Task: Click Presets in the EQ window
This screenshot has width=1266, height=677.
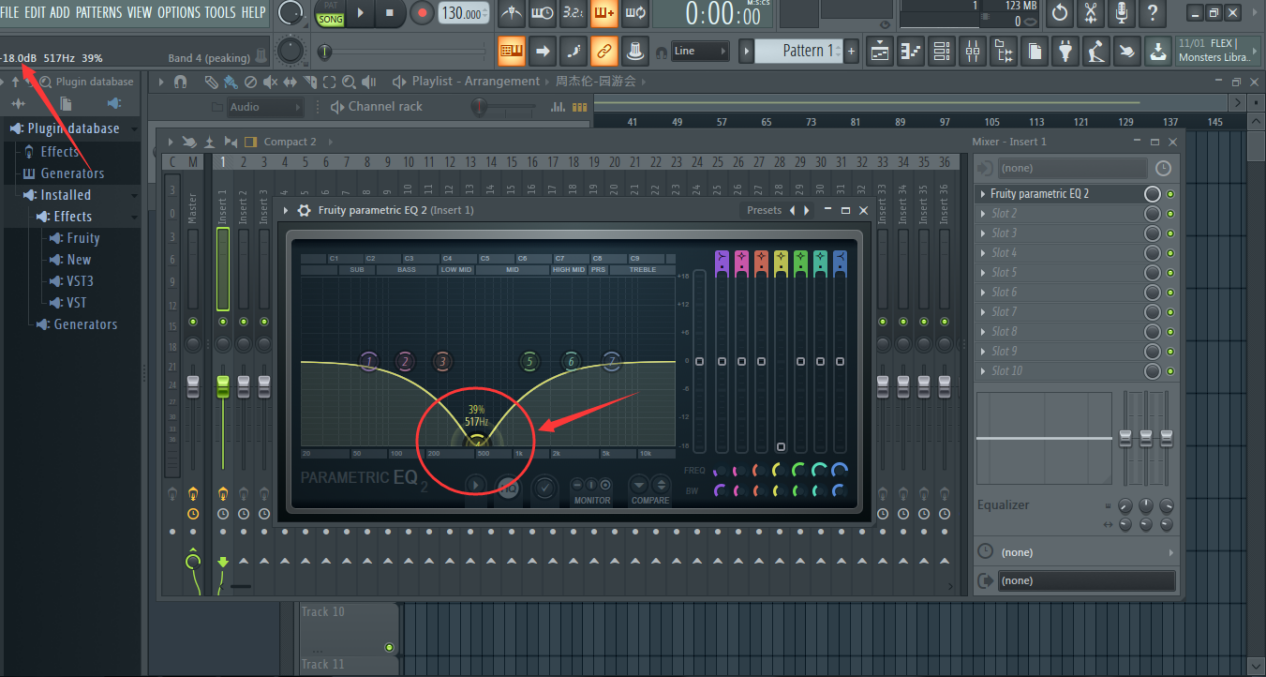Action: click(764, 210)
